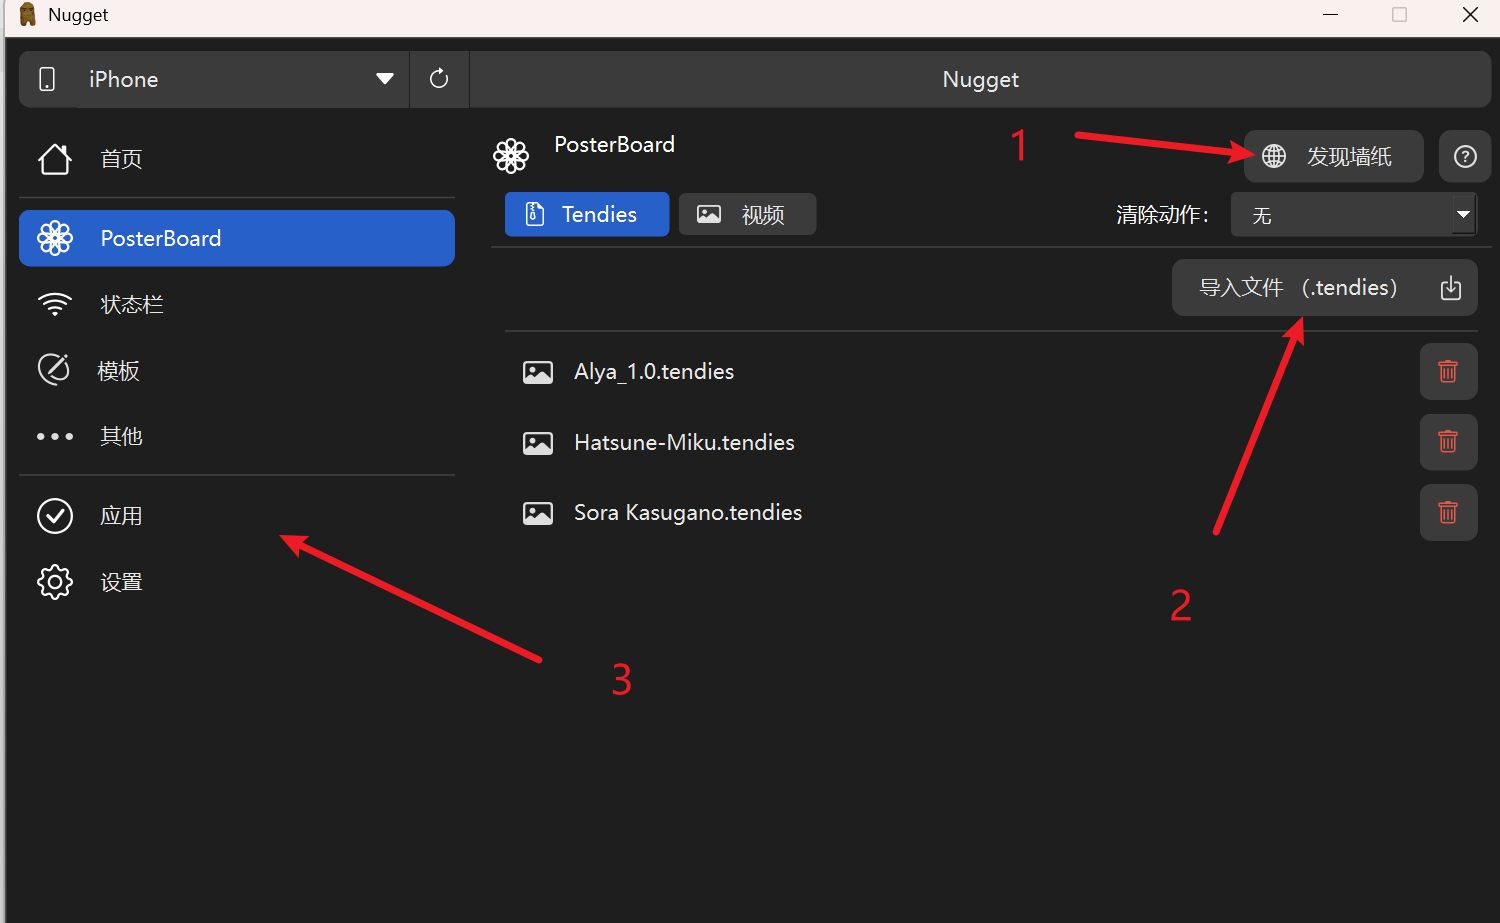Expand the 清除动作 dropdown

point(1353,215)
